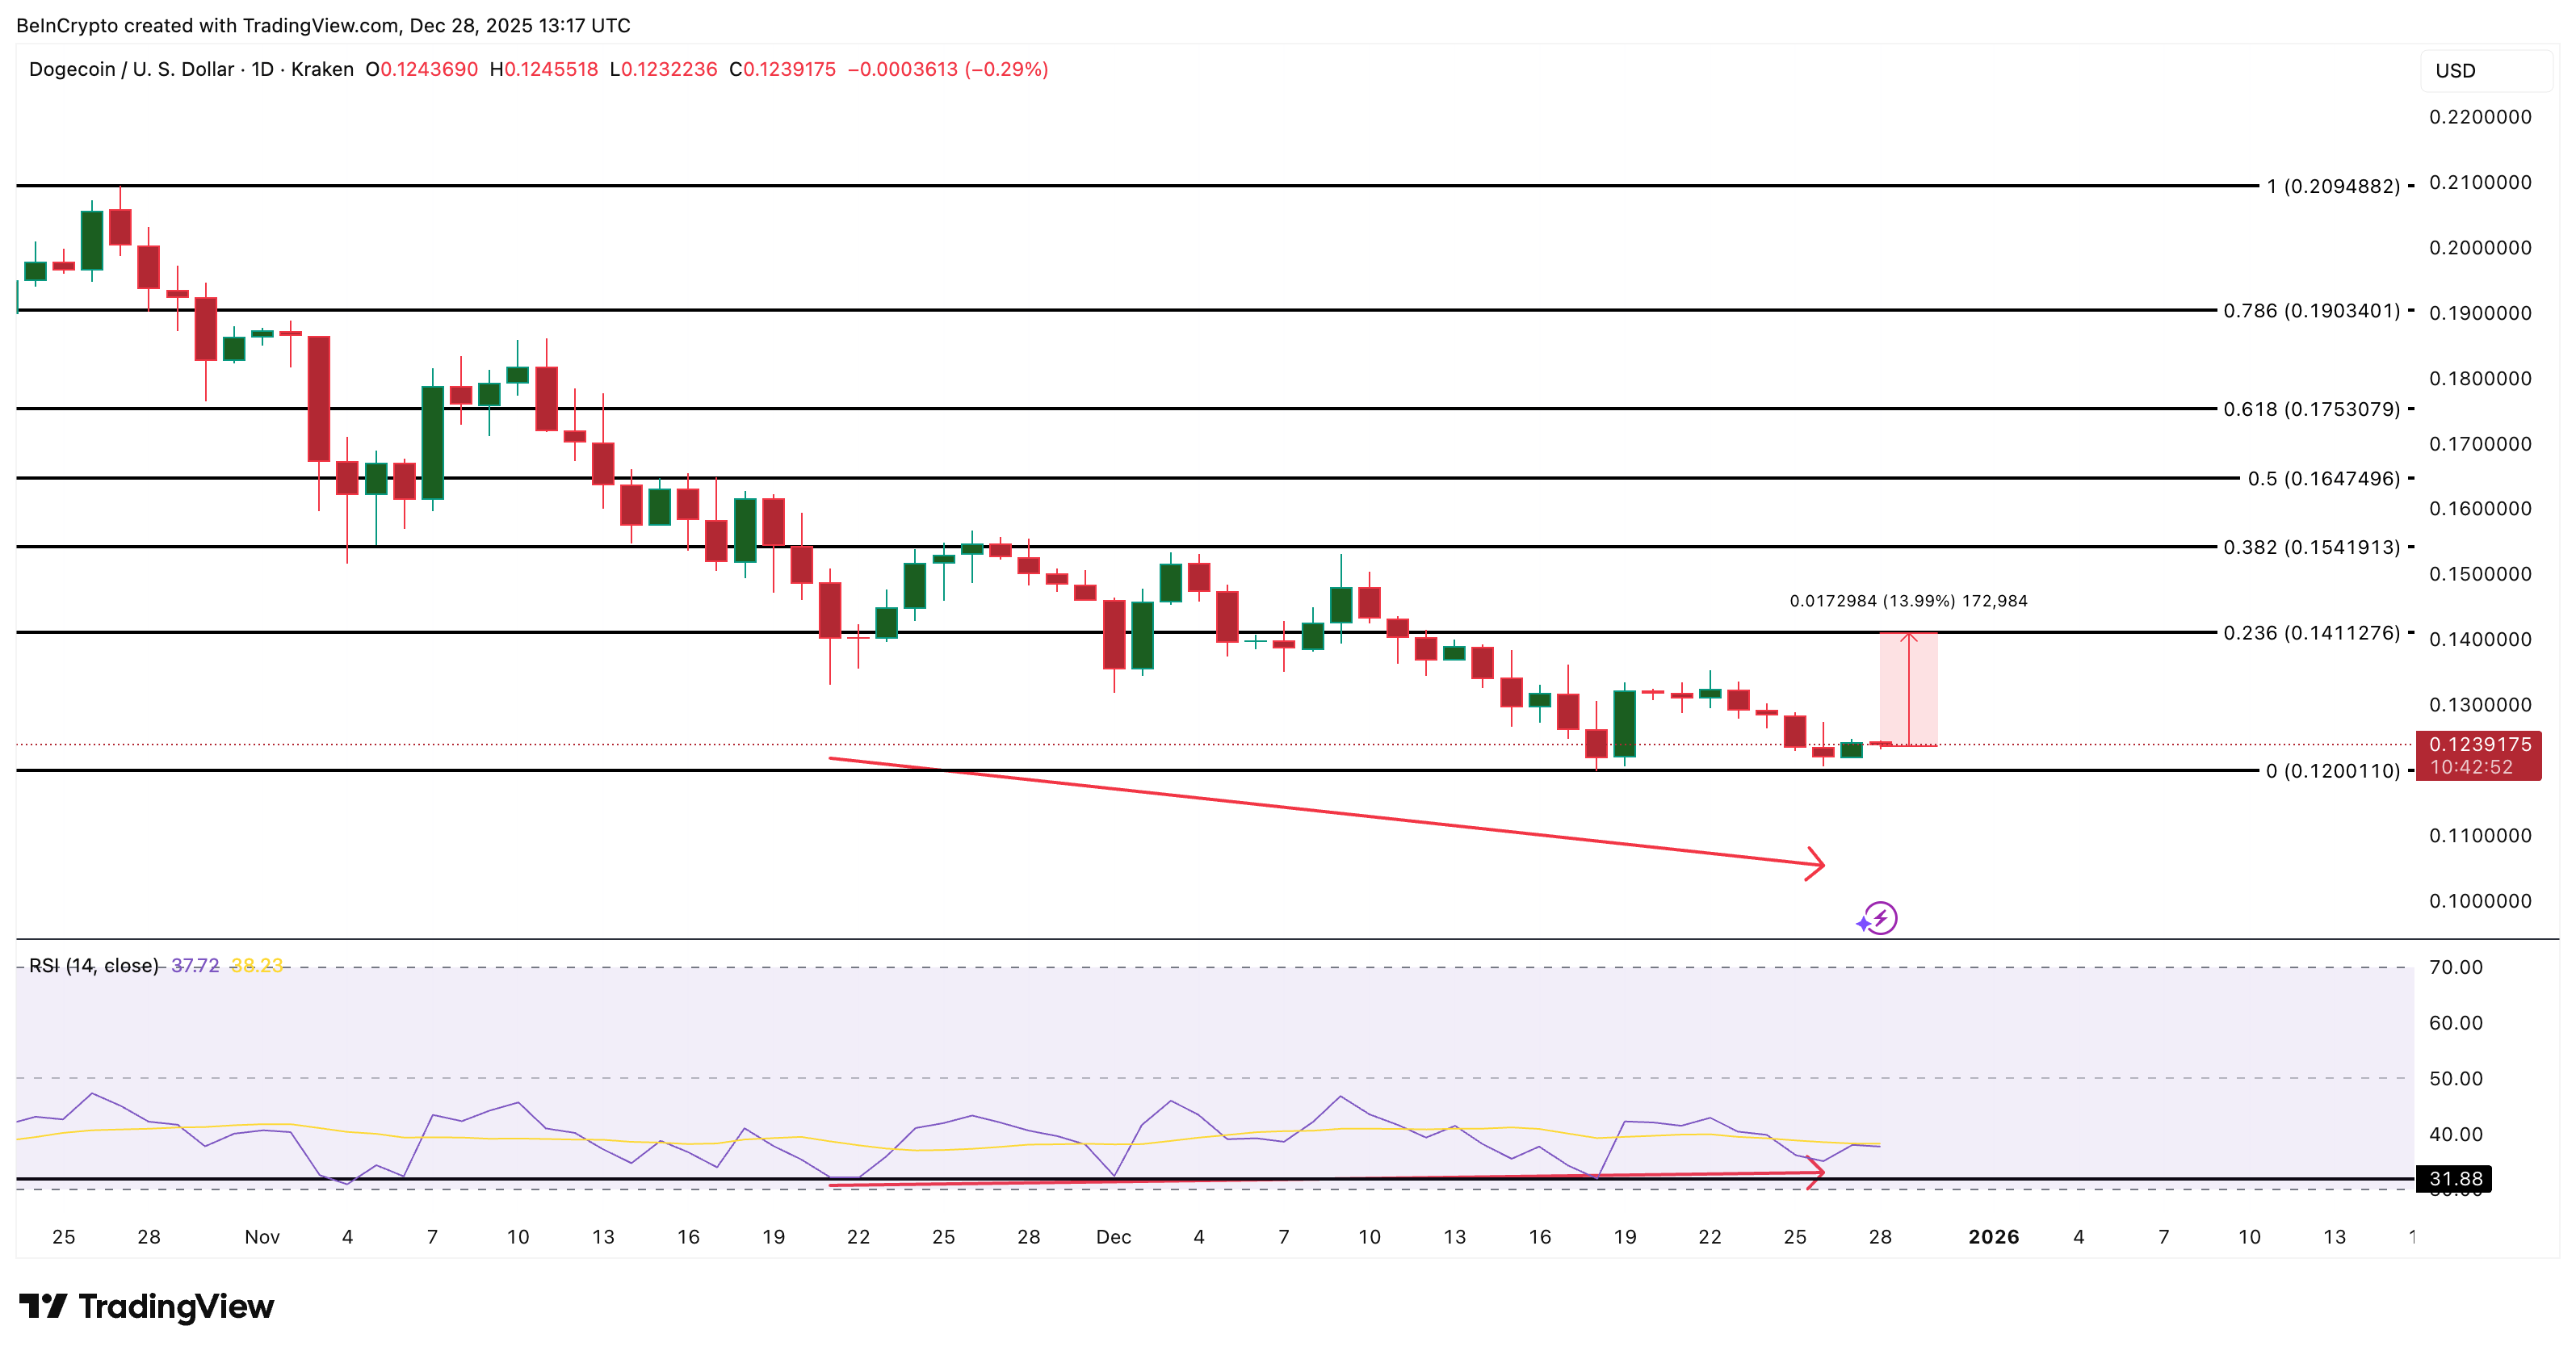2576x1355 pixels.
Task: Click the RSI line value 37.72
Action: click(x=196, y=966)
